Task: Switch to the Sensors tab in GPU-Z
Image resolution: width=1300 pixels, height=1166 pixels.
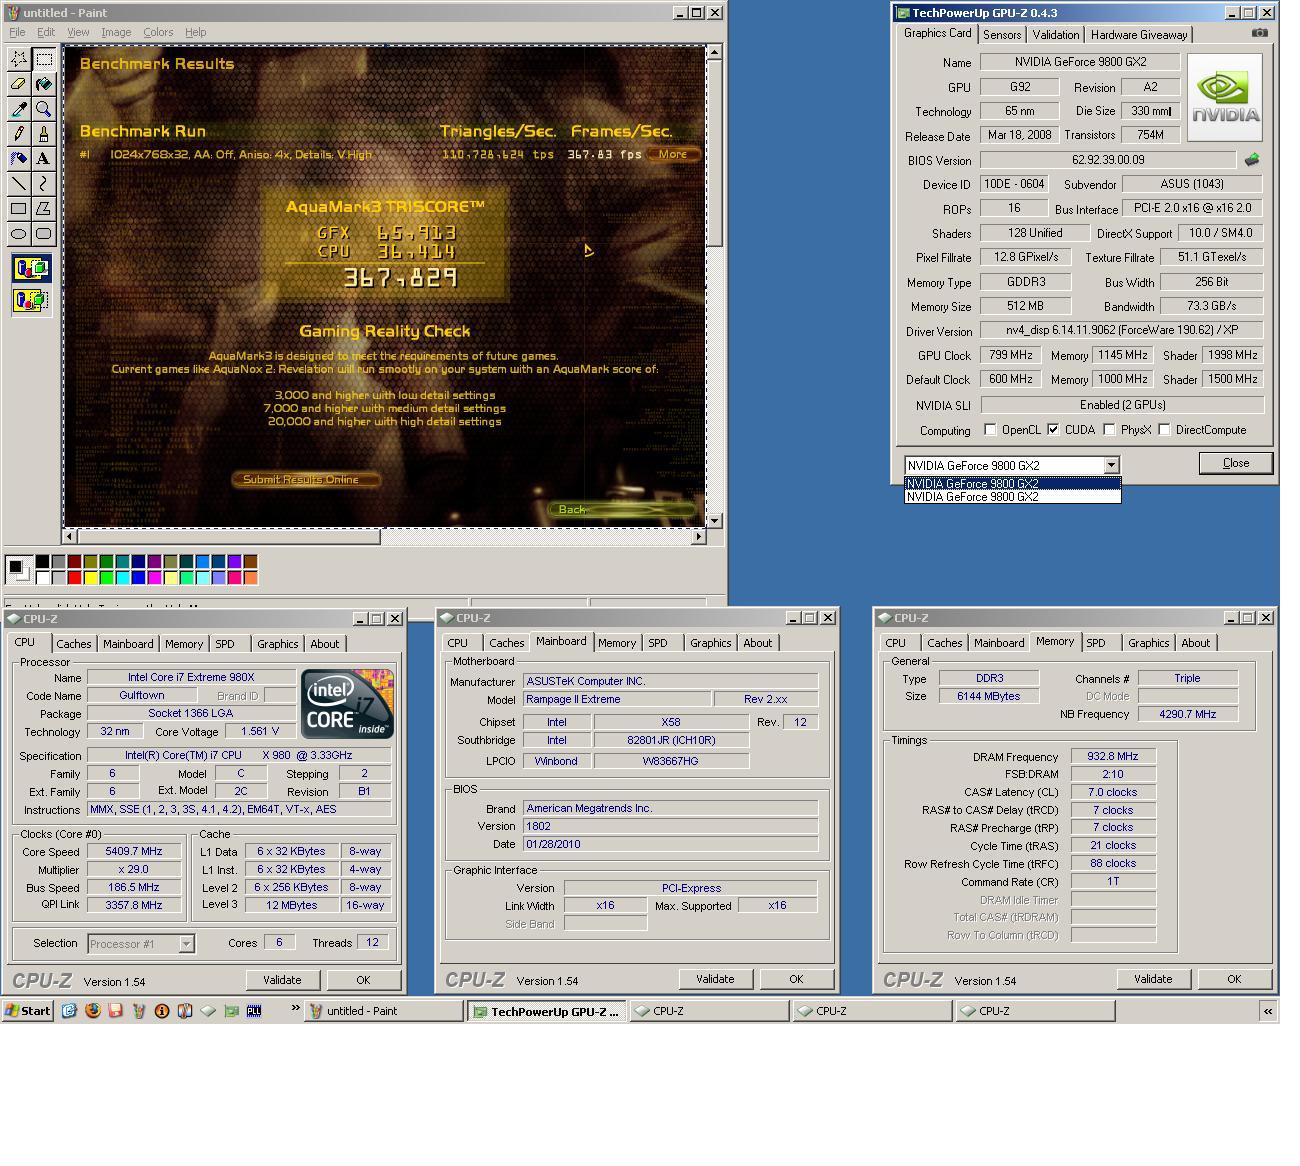Action: (1001, 35)
